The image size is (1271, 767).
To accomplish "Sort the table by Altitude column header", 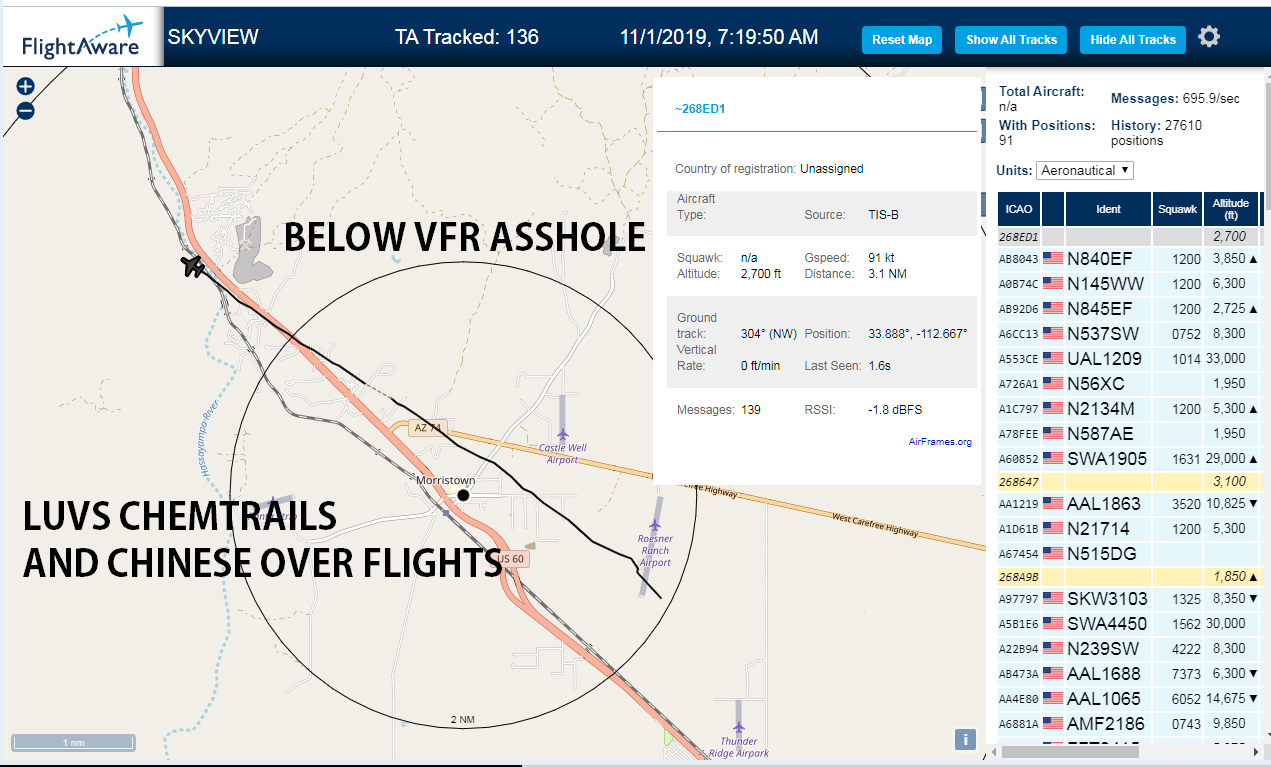I will coord(1231,209).
